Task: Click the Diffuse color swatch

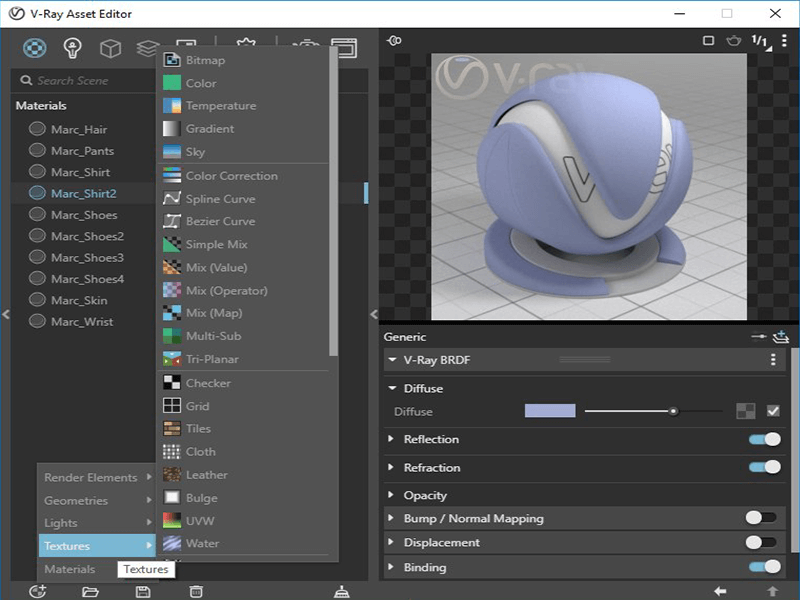Action: 550,411
